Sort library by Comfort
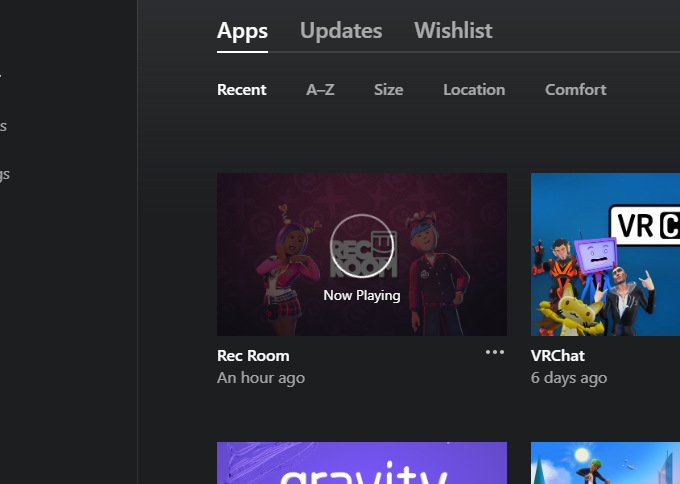This screenshot has width=680, height=484. click(575, 90)
